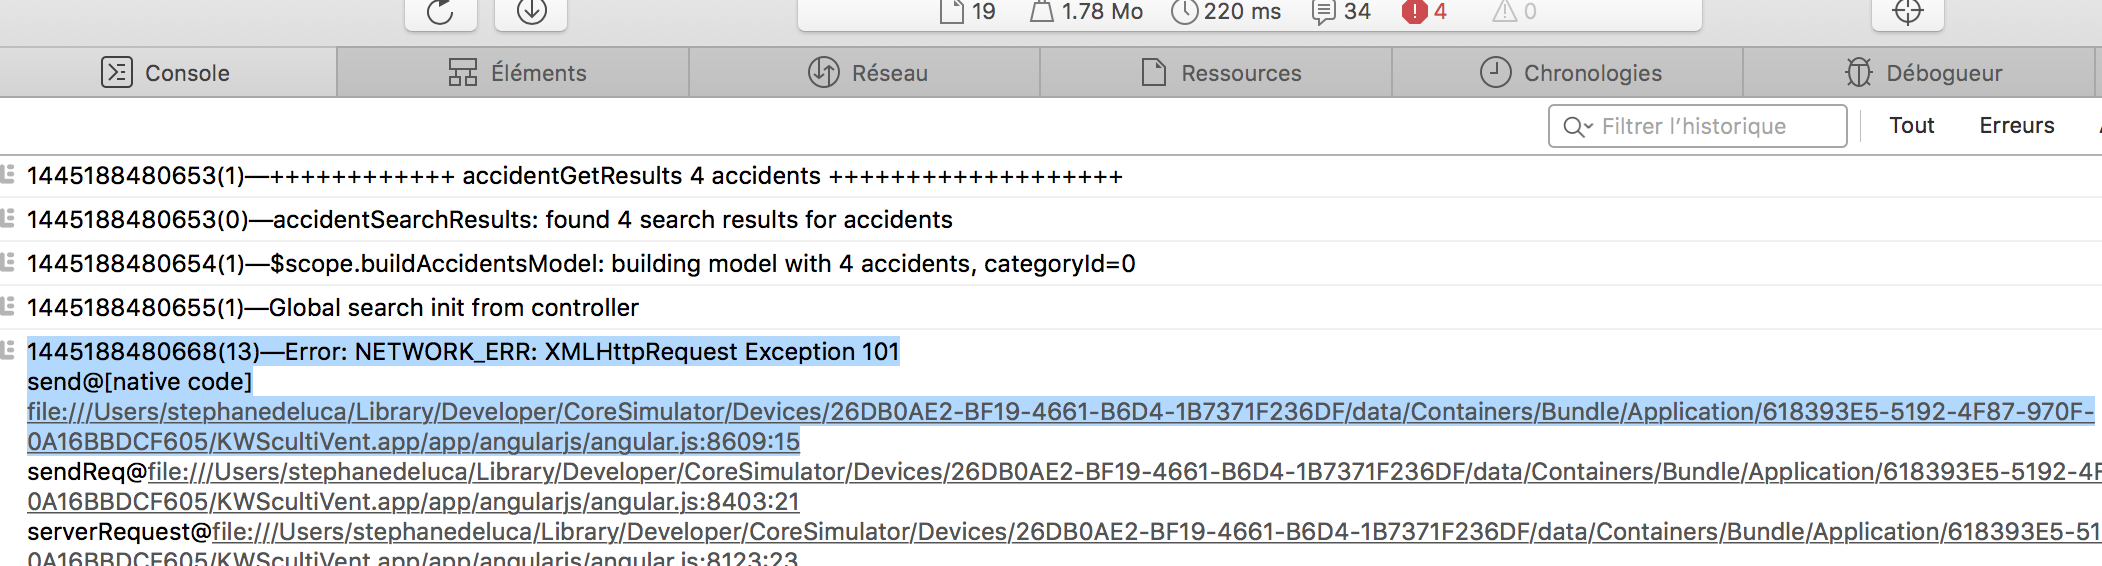
Task: Open the filter search magnifier dropdown arrow
Action: pos(1578,127)
